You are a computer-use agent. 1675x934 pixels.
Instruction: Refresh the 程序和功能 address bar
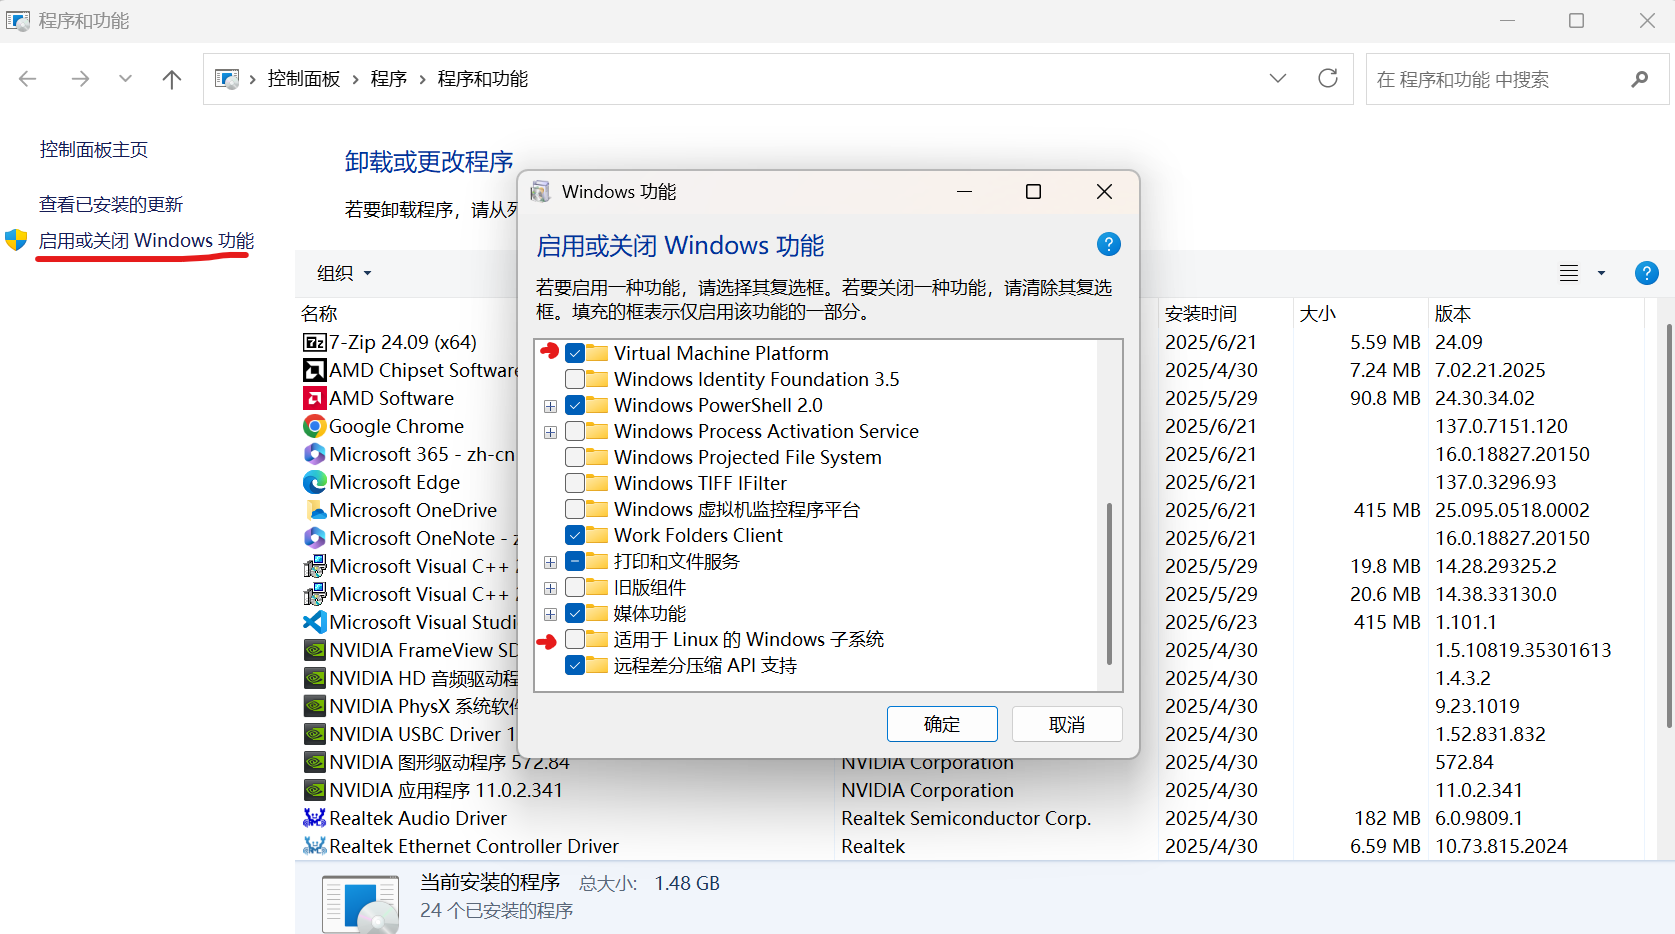coord(1328,78)
